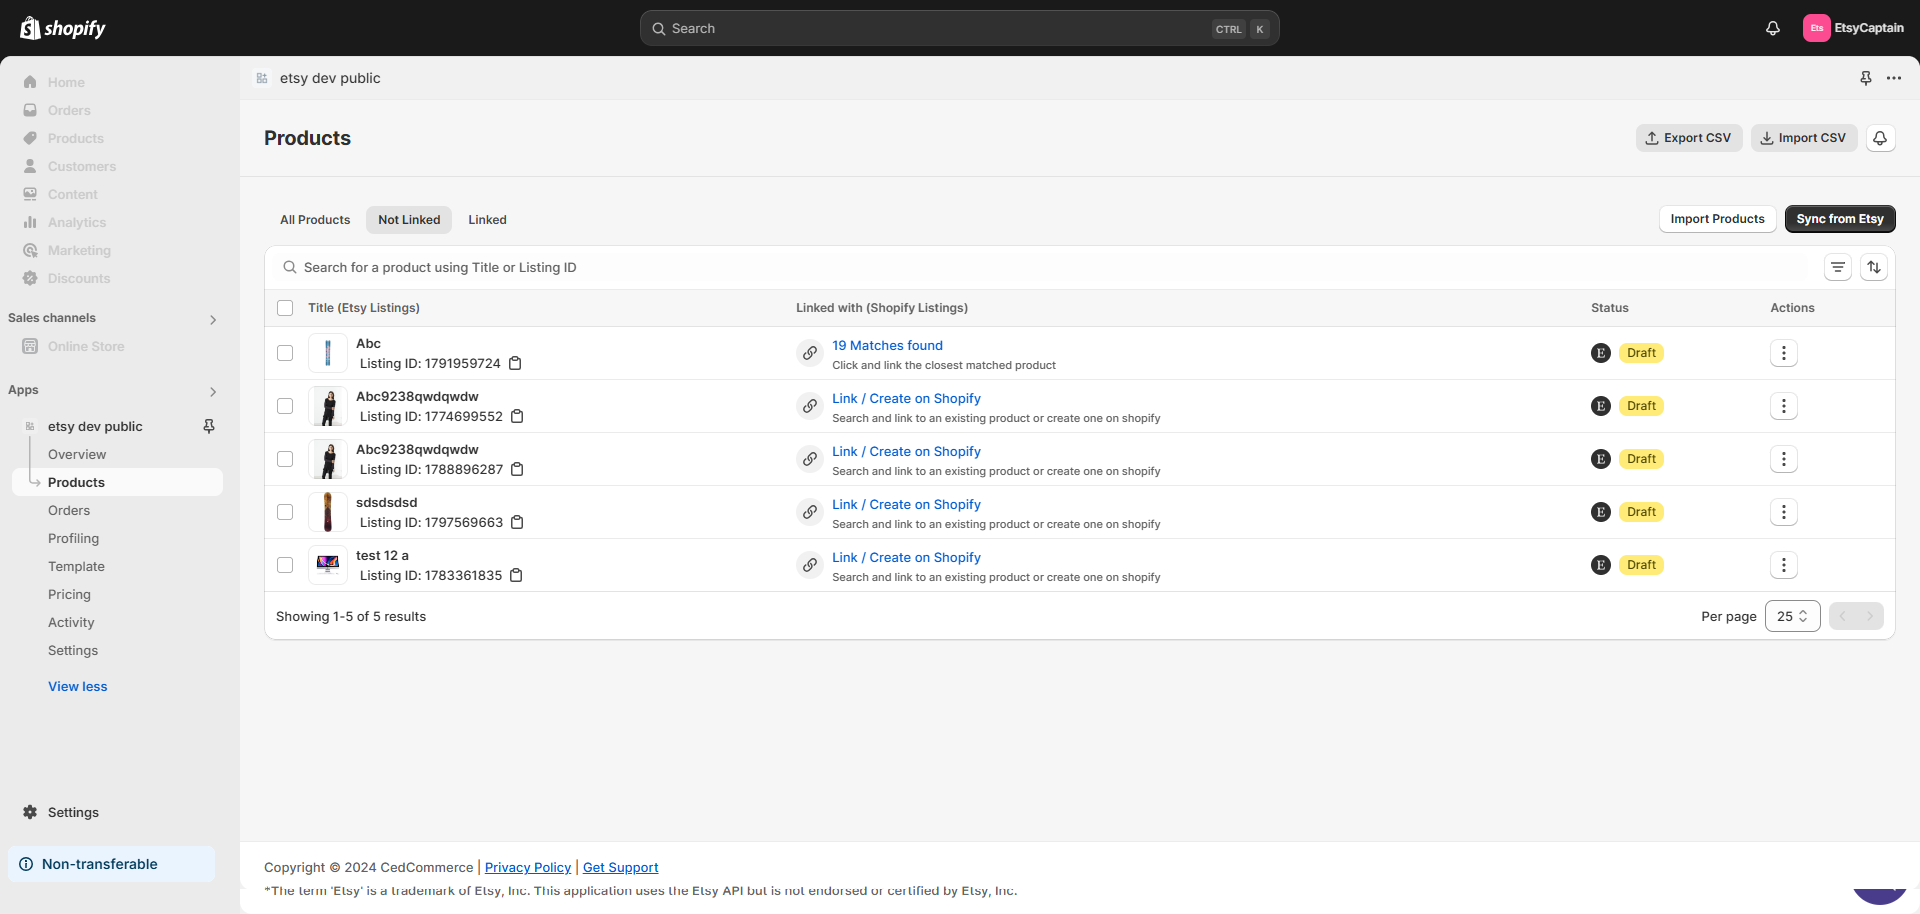
Task: Select the Not Linked tab
Action: pyautogui.click(x=409, y=220)
